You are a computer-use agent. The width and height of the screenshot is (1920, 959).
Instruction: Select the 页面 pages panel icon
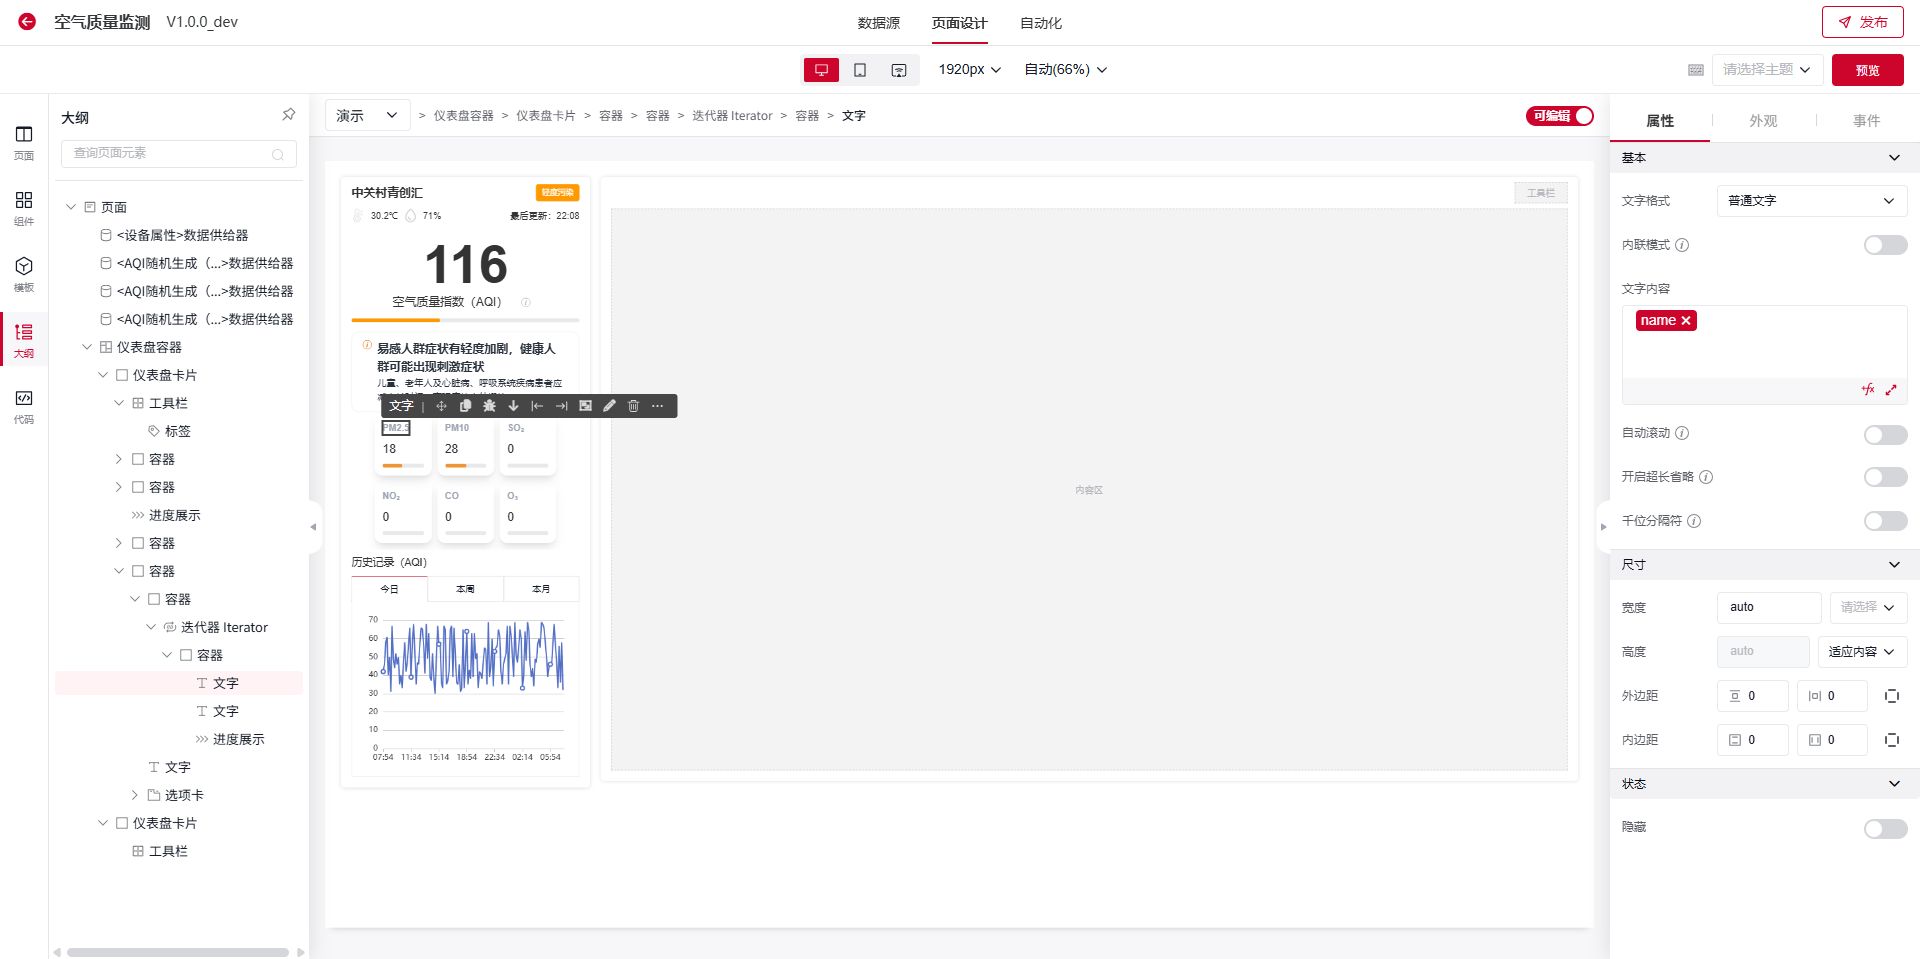(24, 140)
